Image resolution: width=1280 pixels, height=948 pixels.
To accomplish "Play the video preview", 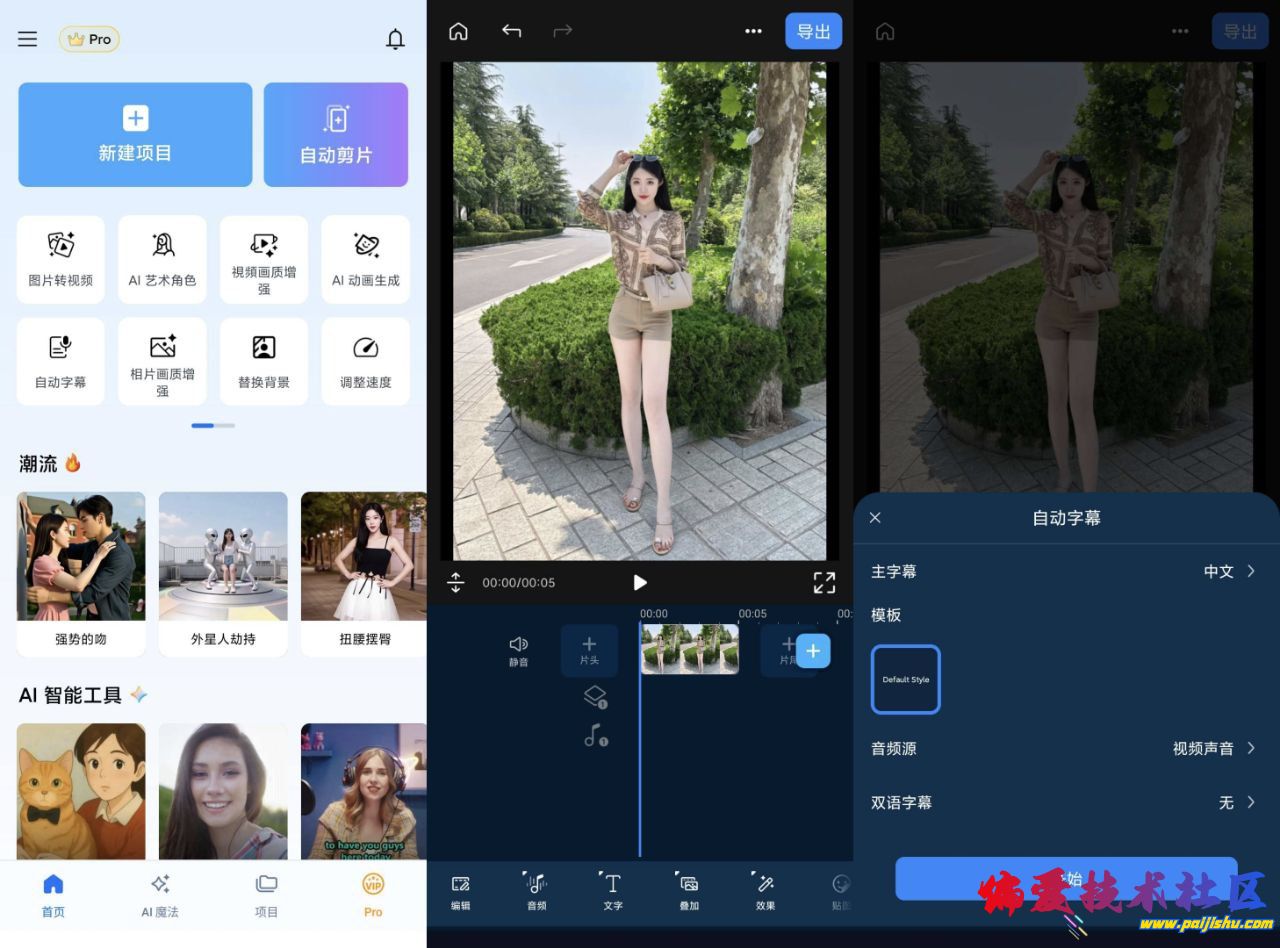I will (x=640, y=582).
